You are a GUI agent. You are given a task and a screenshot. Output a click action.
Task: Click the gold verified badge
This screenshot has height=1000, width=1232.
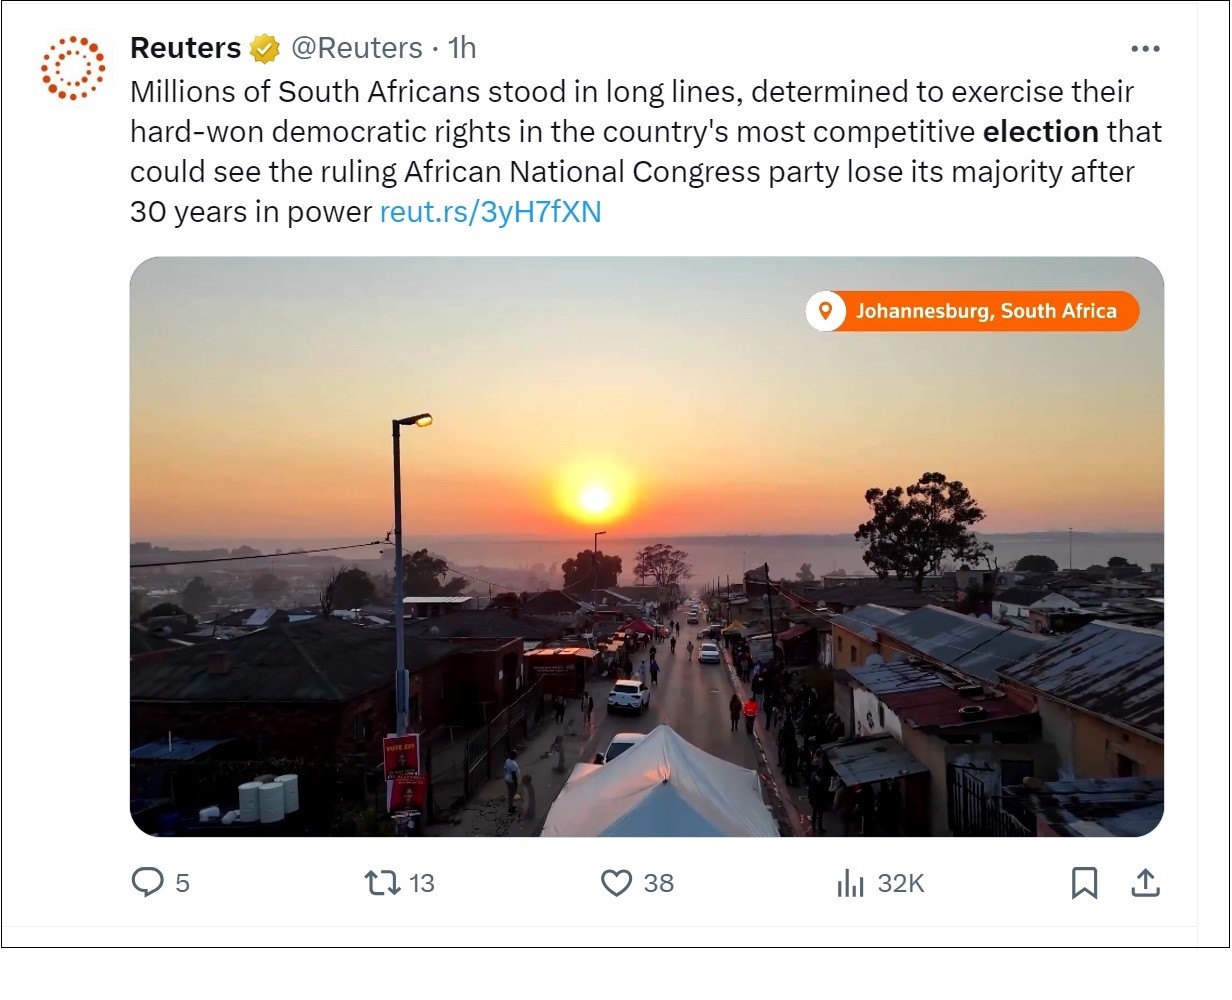pos(264,48)
